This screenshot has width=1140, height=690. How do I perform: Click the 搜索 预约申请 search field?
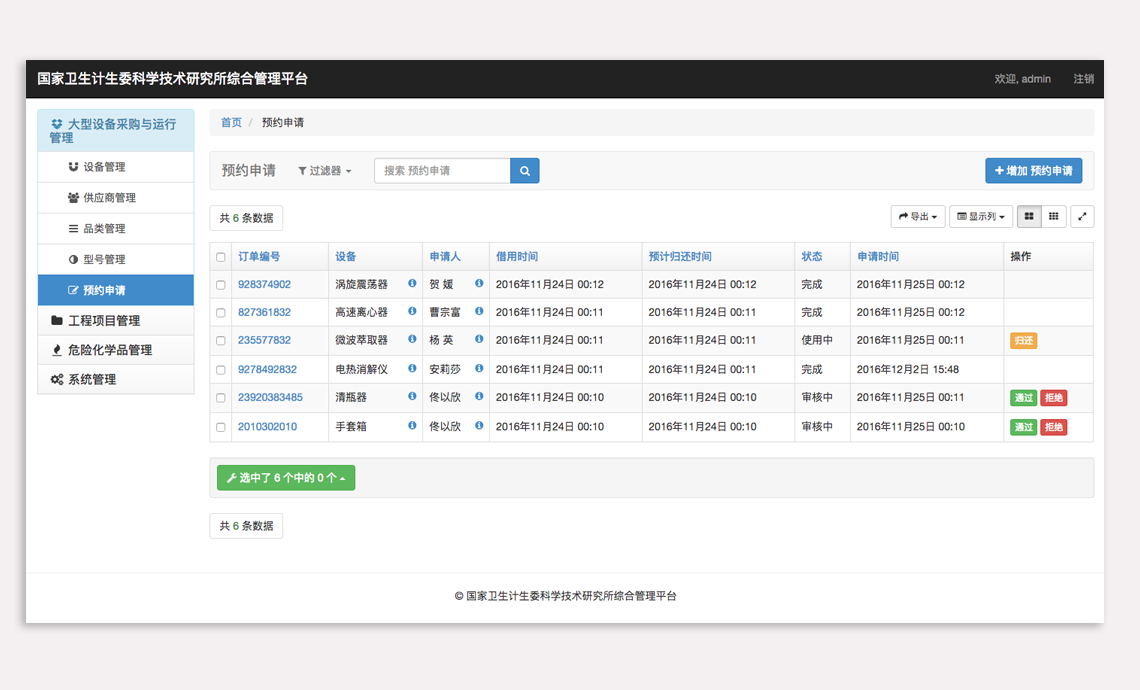pos(442,171)
